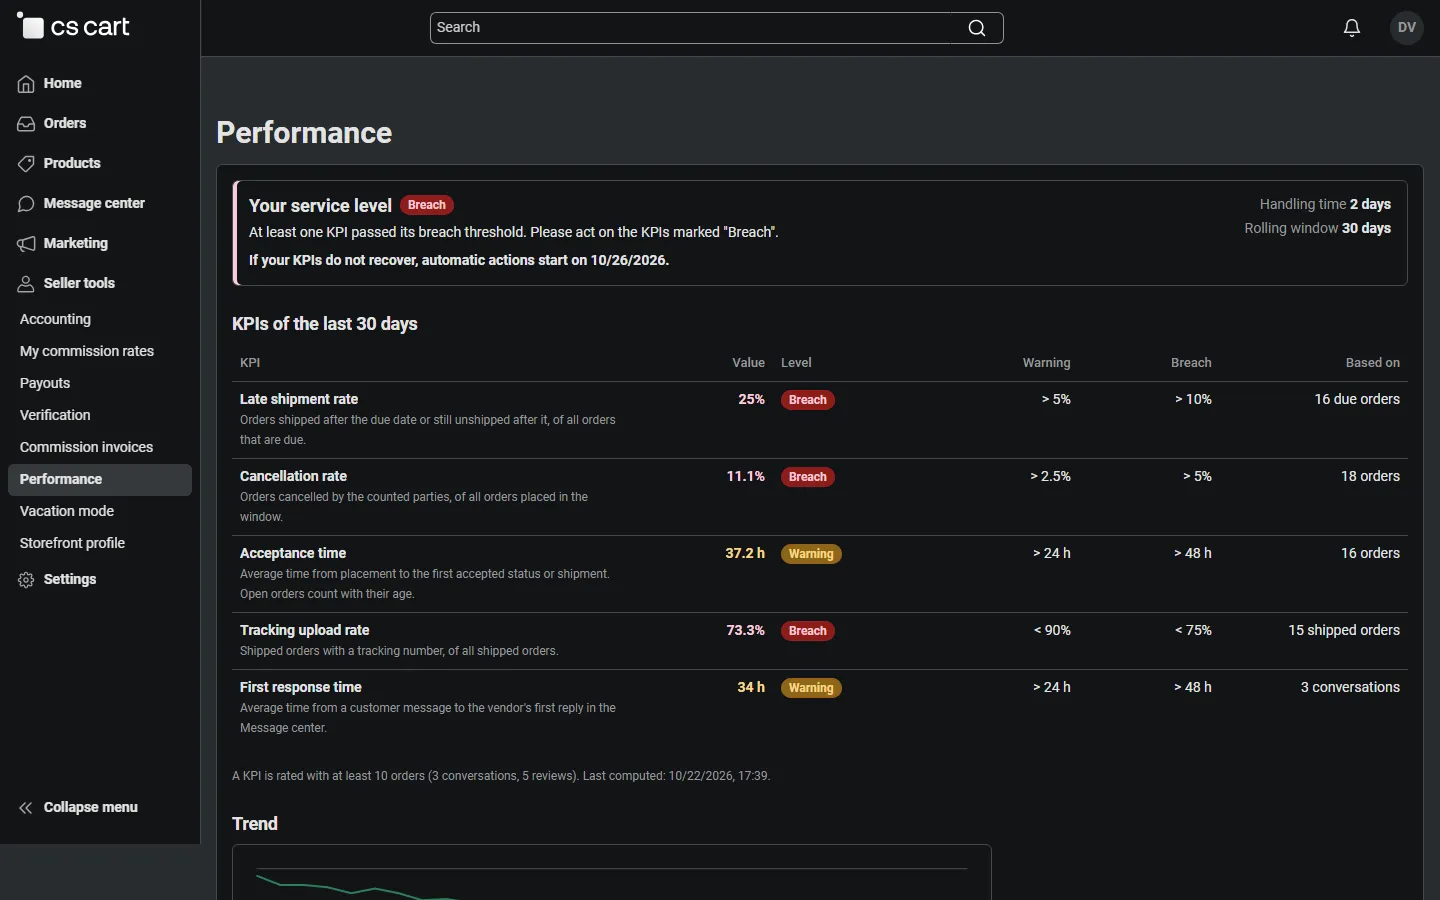Screen dimensions: 1440x900
Task: Open notifications bell
Action: pyautogui.click(x=1352, y=28)
